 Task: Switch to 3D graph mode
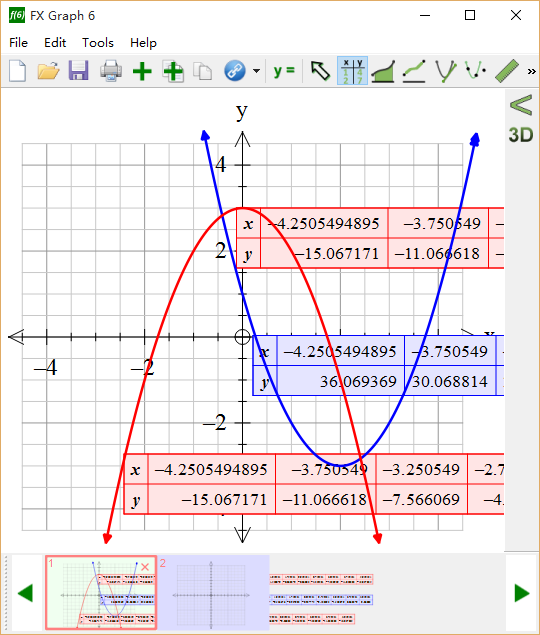(521, 135)
